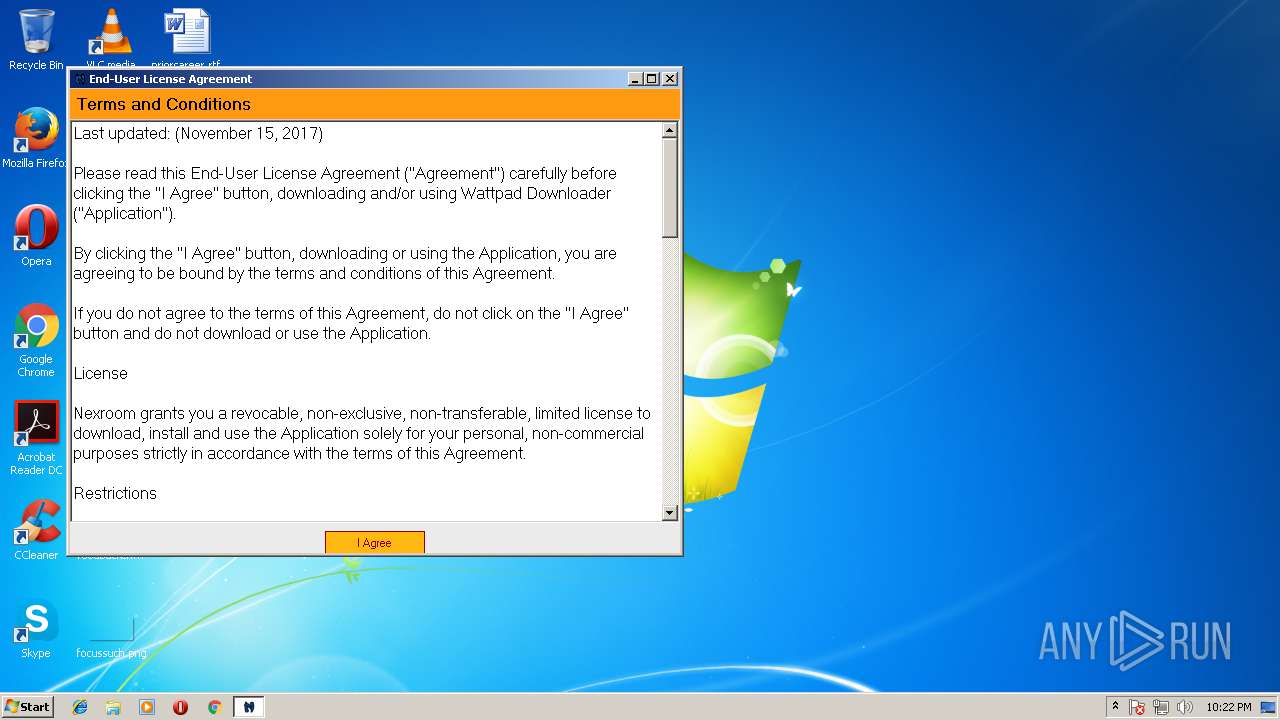Click the 10:22 PM system clock
Screen dimensions: 1280x720
coord(1228,707)
